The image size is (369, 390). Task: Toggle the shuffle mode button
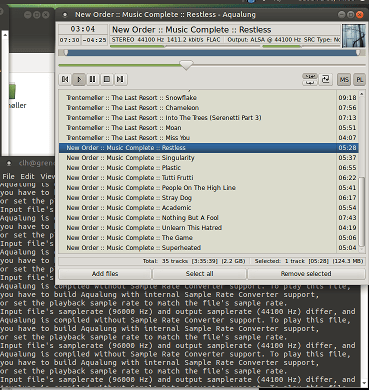tap(325, 79)
